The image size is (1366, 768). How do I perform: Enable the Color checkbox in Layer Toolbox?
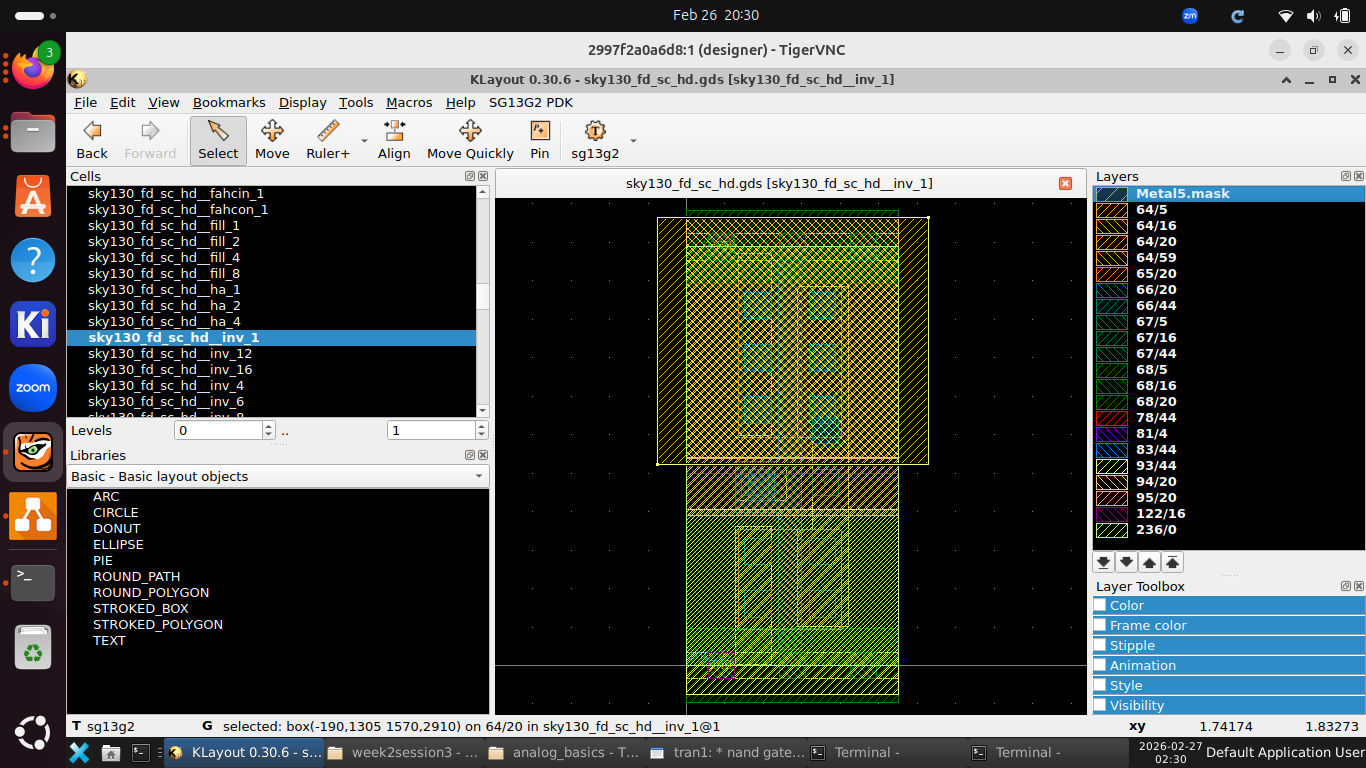(x=1100, y=605)
